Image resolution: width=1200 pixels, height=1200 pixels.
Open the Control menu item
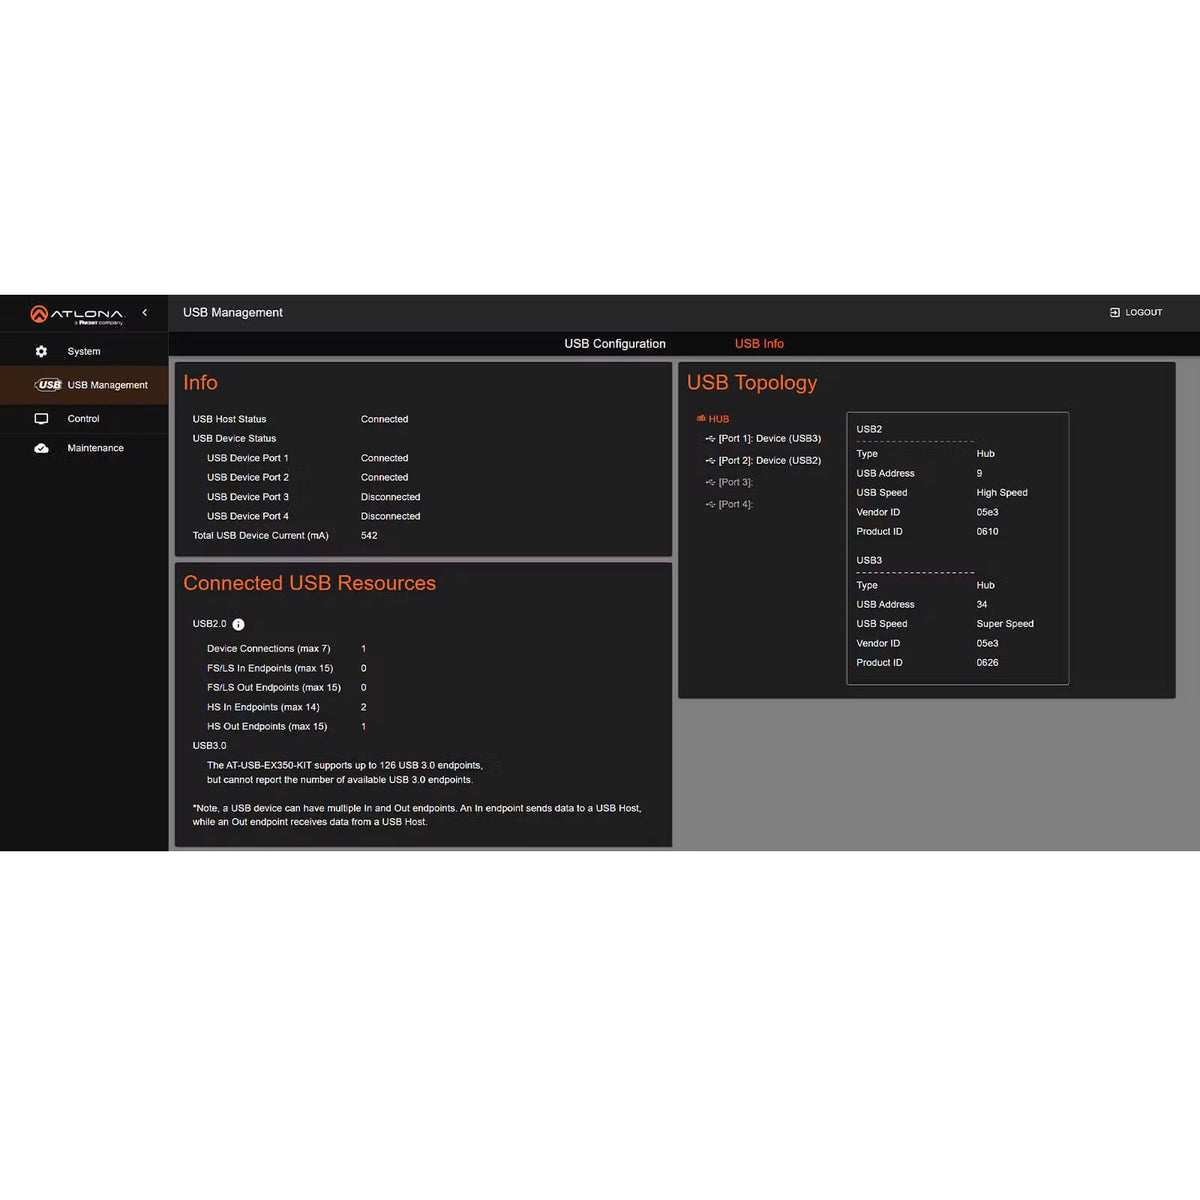(84, 419)
